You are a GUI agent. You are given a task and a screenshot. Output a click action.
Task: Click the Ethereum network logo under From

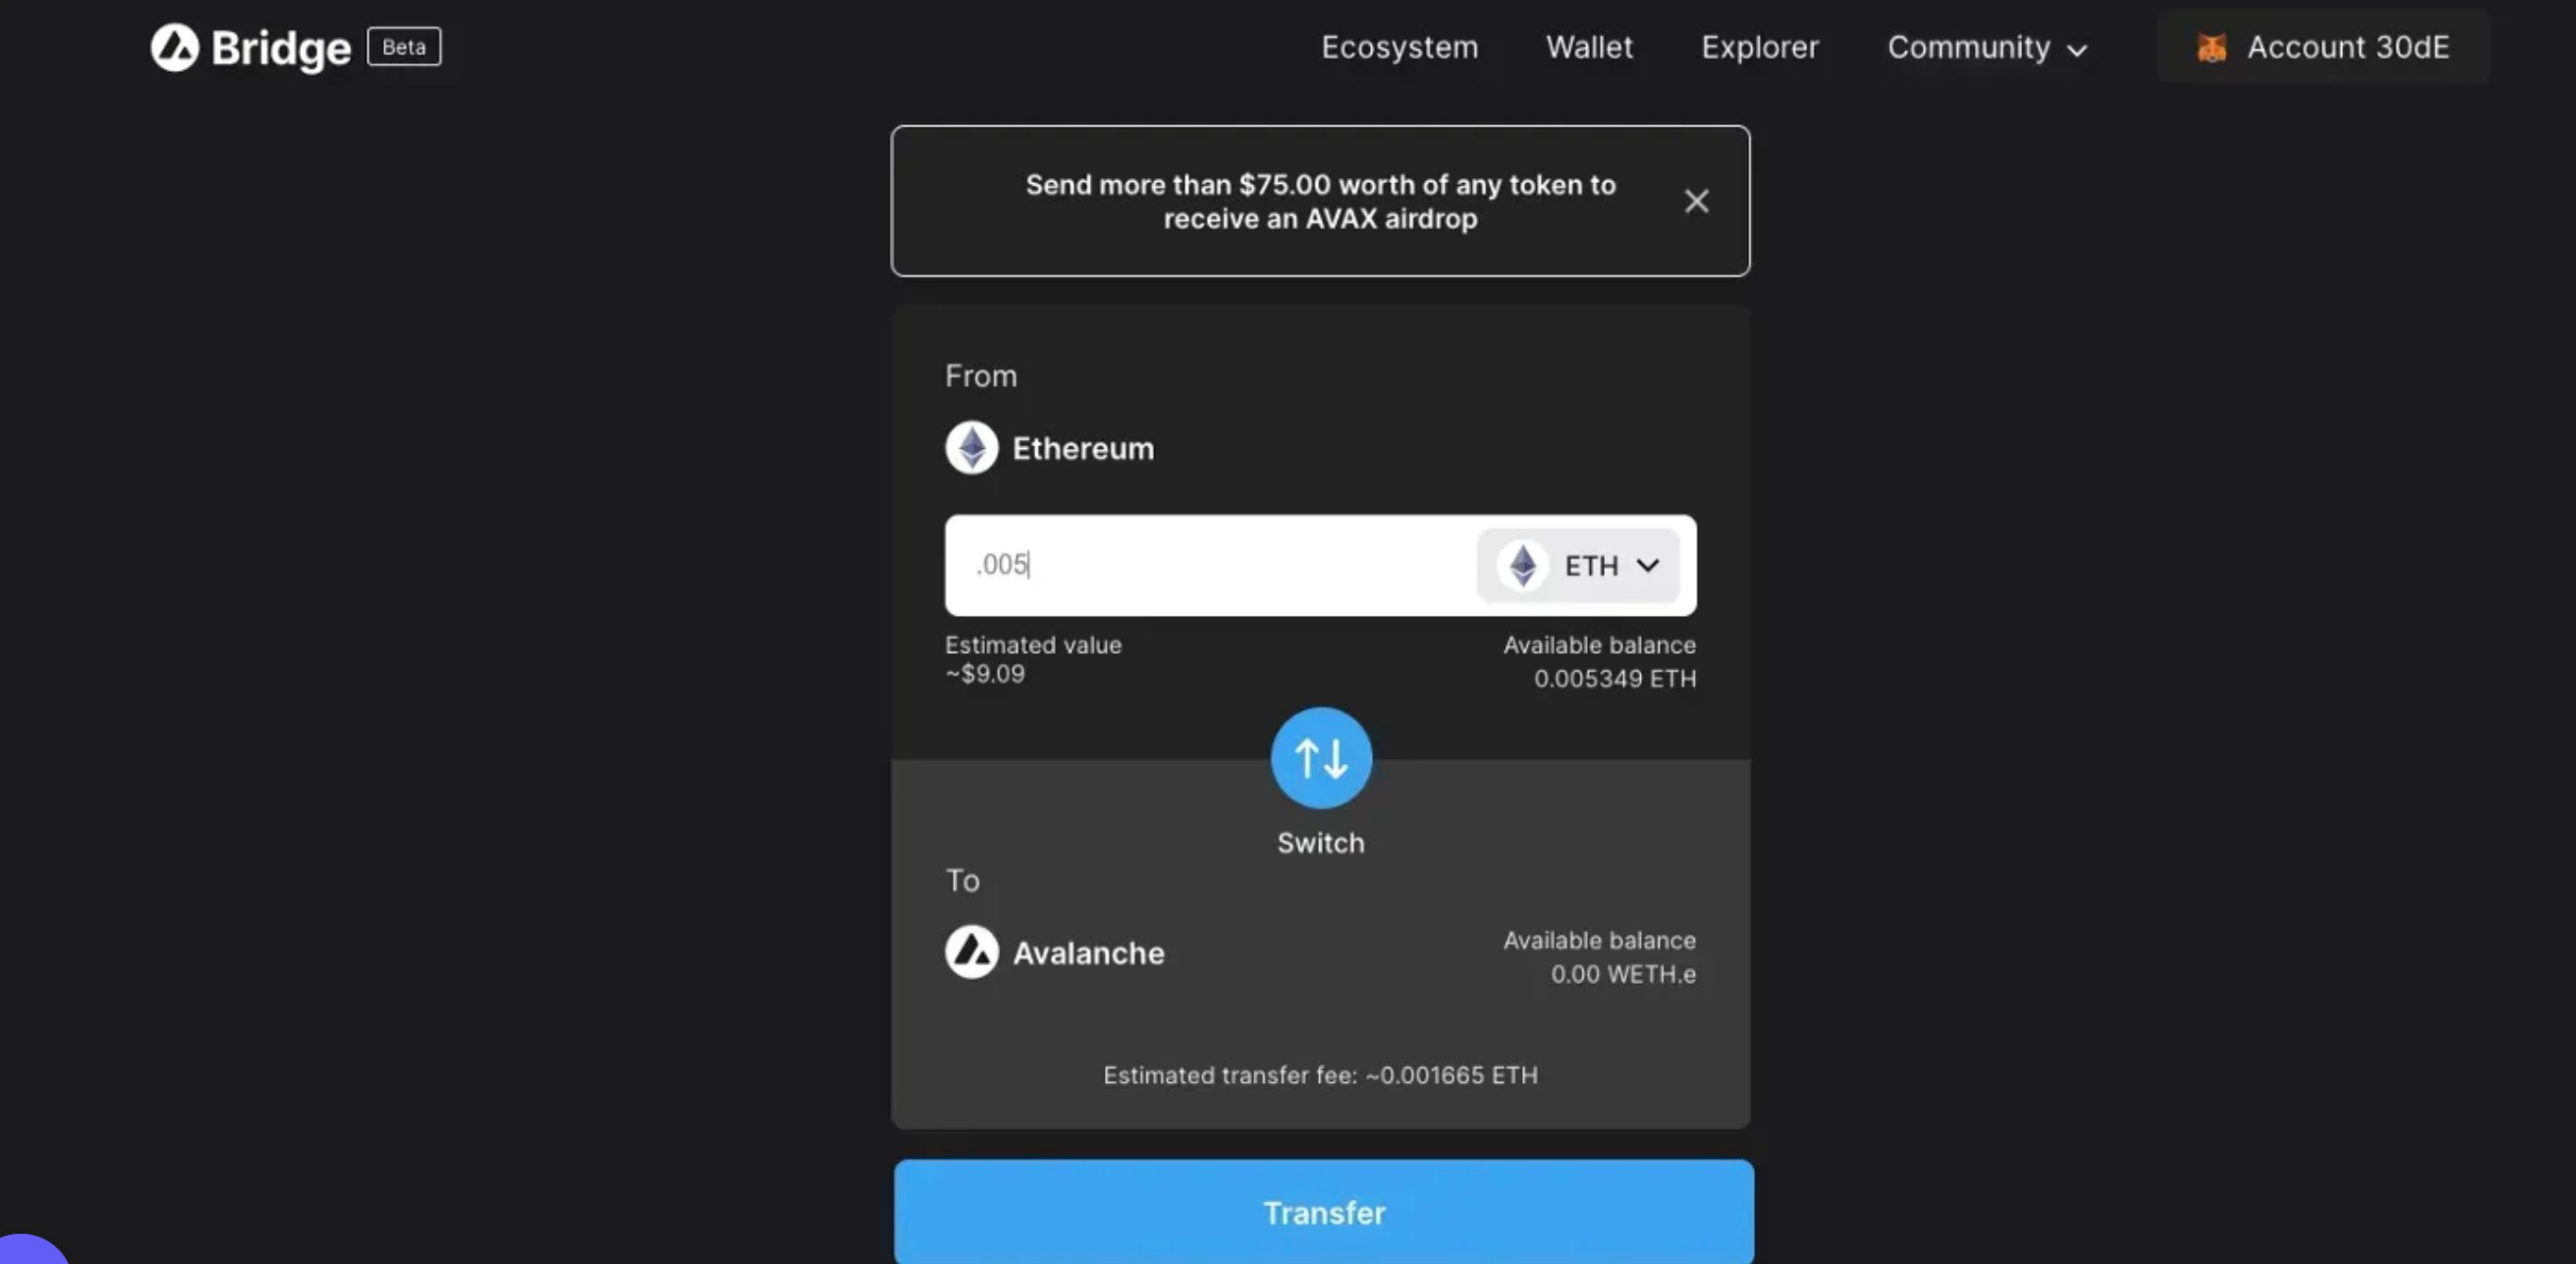[971, 447]
